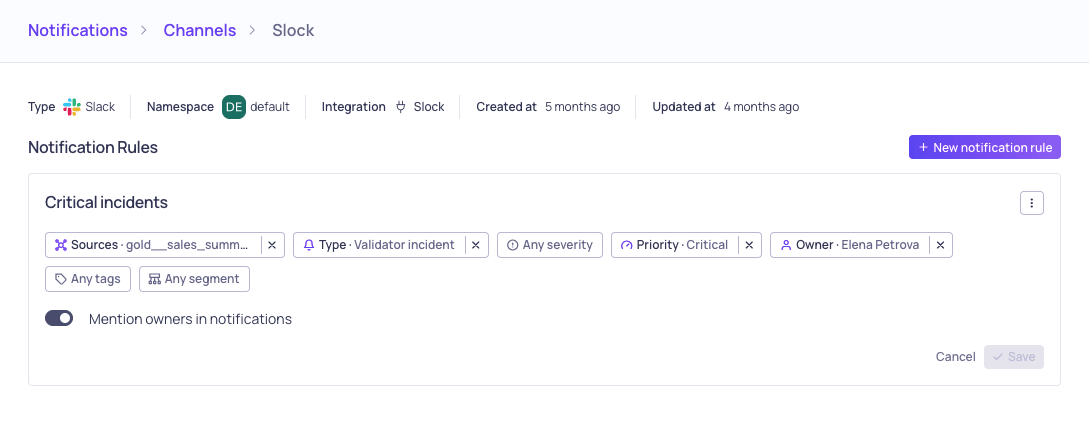The width and height of the screenshot is (1089, 422).
Task: Click the segment hierarchy icon
Action: coord(155,279)
